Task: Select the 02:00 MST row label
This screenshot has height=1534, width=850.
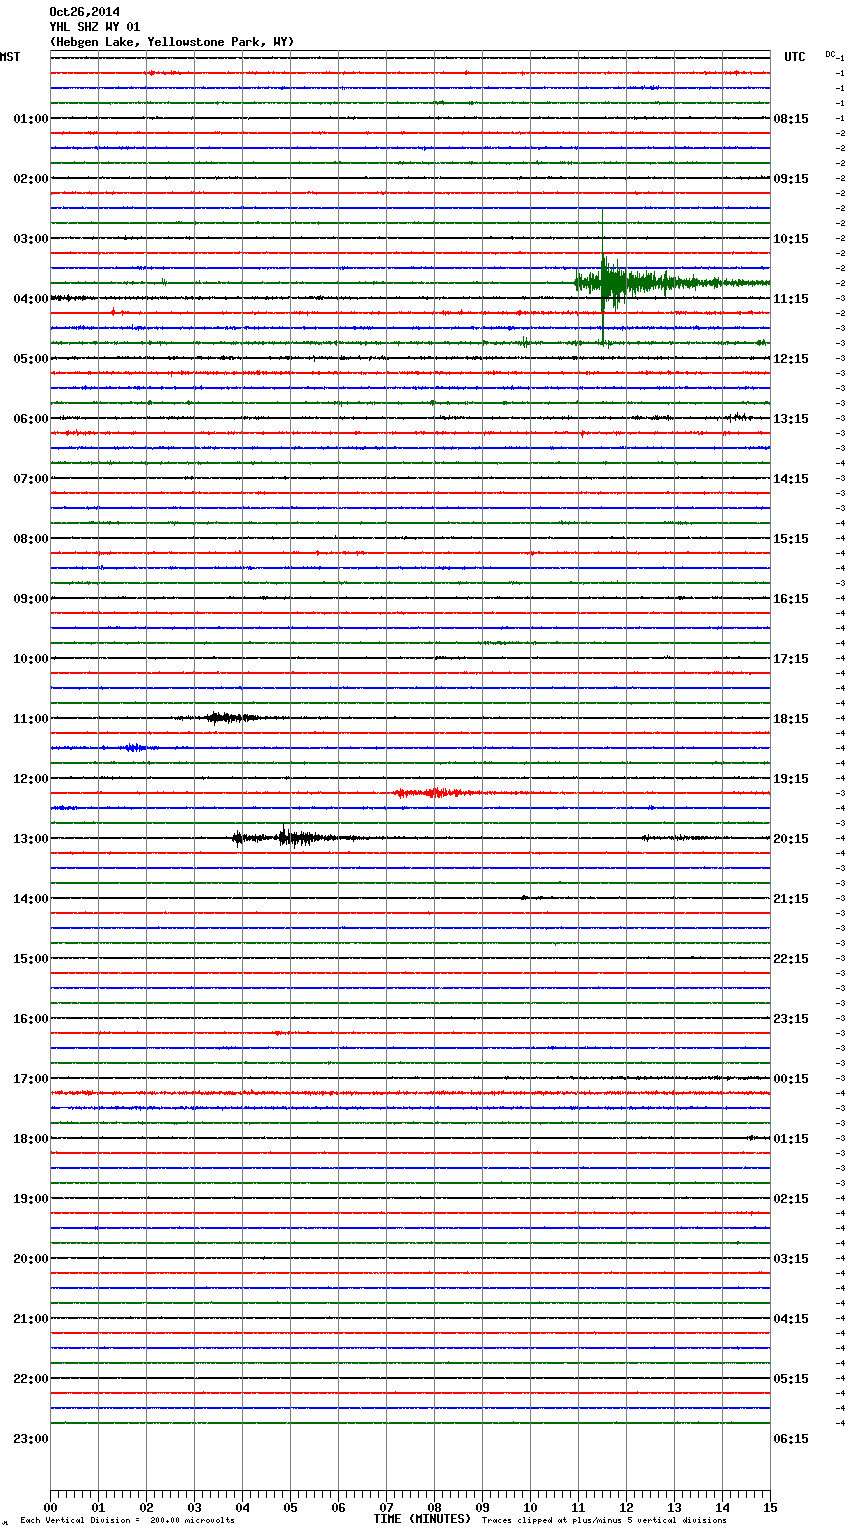Action: [31, 179]
